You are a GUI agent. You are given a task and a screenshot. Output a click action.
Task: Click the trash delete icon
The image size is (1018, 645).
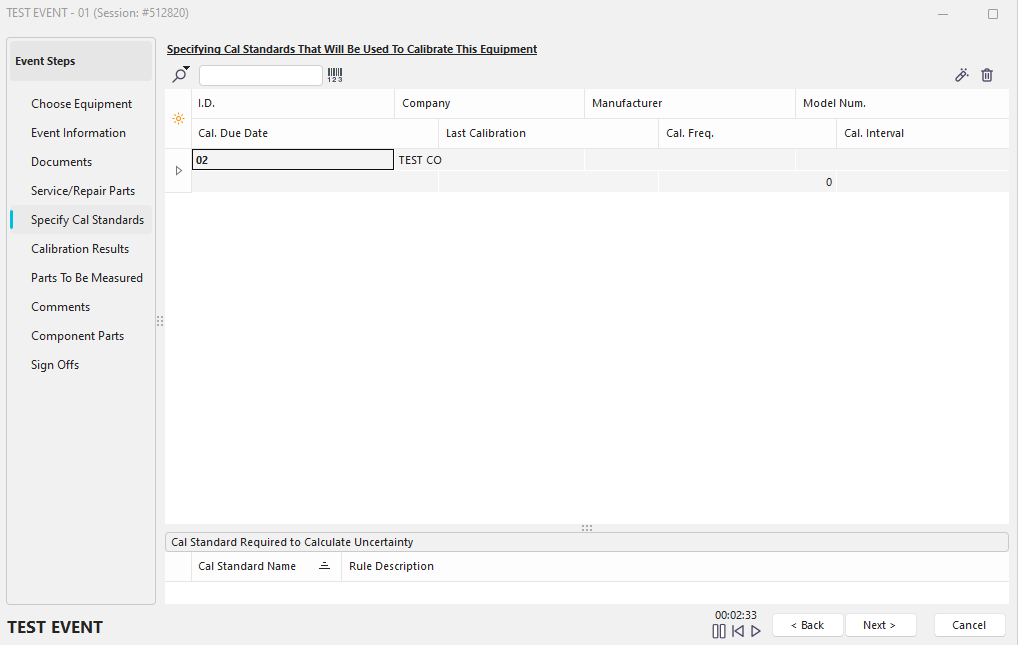[x=987, y=75]
